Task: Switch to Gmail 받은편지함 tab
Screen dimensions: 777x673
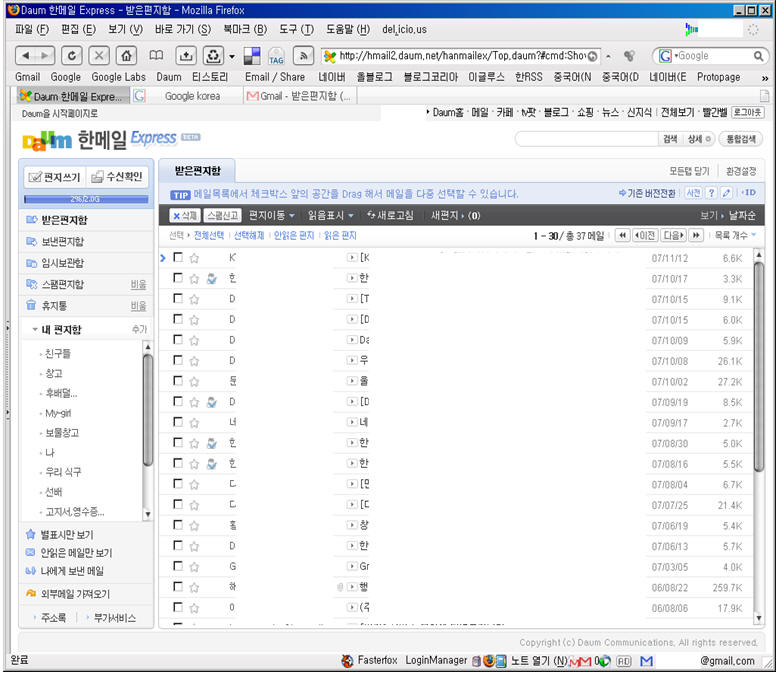Action: [x=300, y=96]
